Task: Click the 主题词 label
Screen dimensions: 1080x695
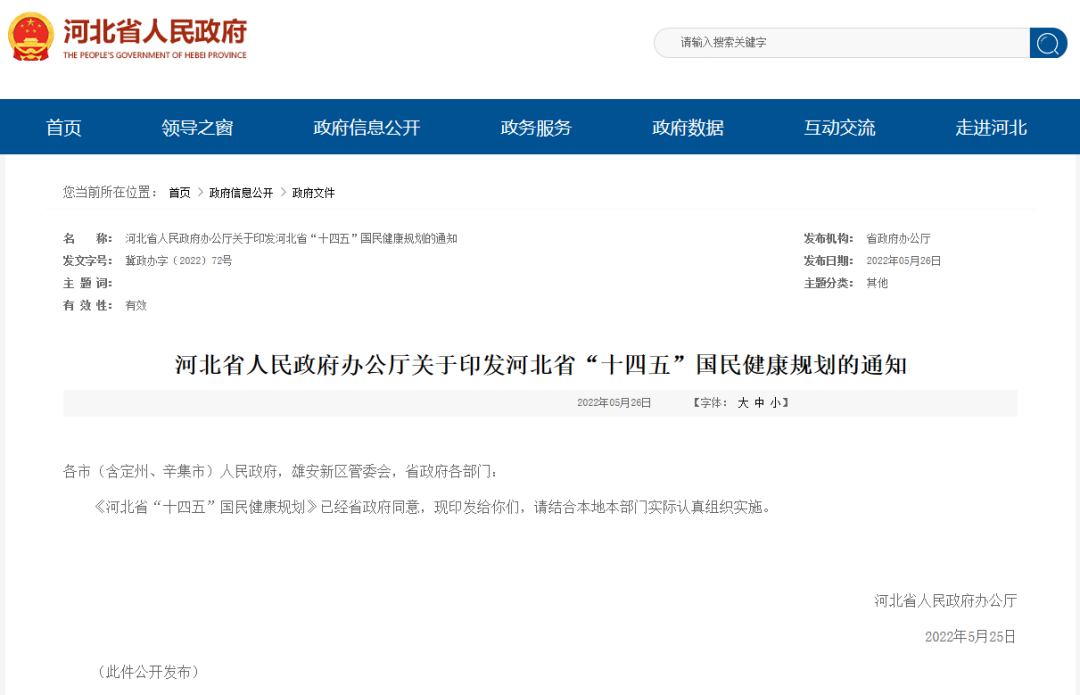Action: [x=87, y=283]
